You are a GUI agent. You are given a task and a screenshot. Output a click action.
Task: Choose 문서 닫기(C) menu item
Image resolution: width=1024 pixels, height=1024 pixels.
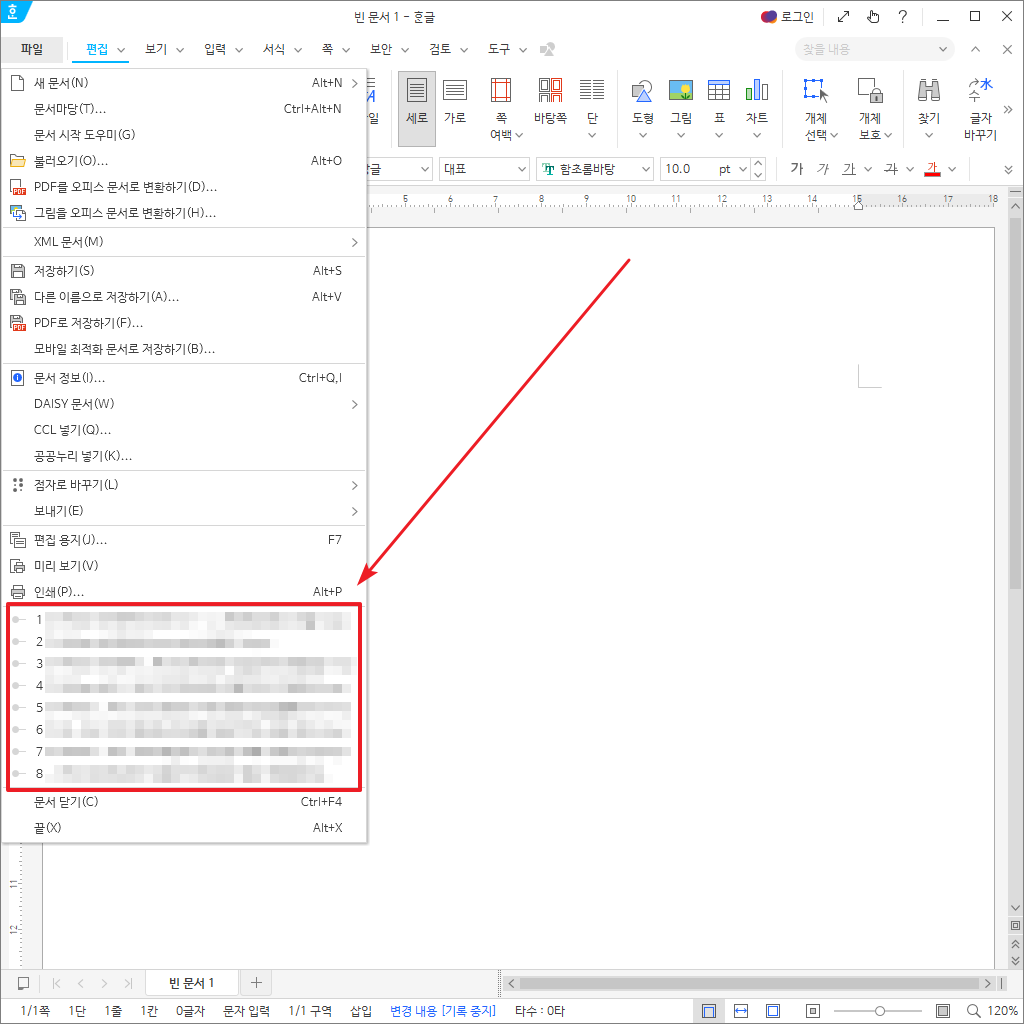[x=184, y=801]
